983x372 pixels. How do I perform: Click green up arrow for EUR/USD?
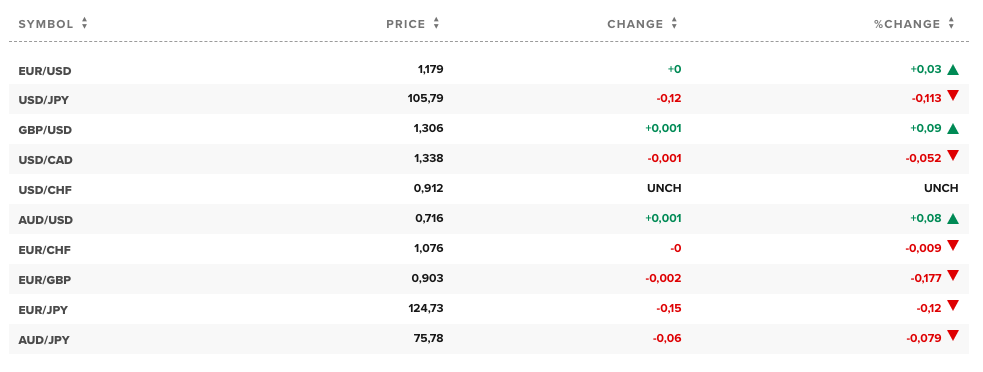[x=953, y=70]
